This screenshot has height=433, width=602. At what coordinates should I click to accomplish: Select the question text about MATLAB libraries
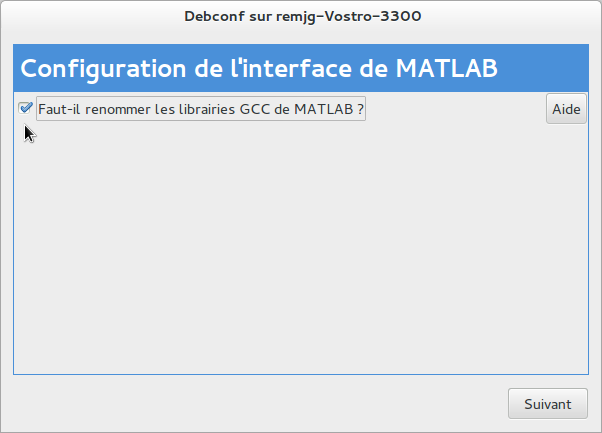[x=200, y=109]
